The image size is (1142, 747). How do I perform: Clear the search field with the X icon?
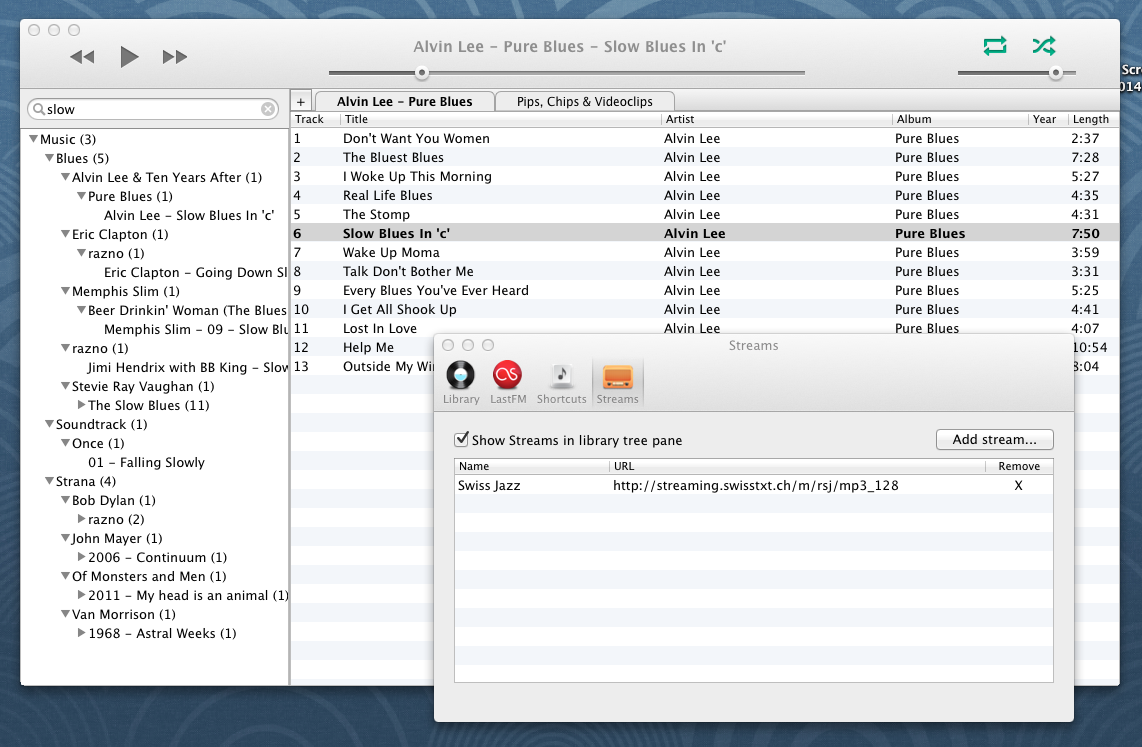coord(268,109)
